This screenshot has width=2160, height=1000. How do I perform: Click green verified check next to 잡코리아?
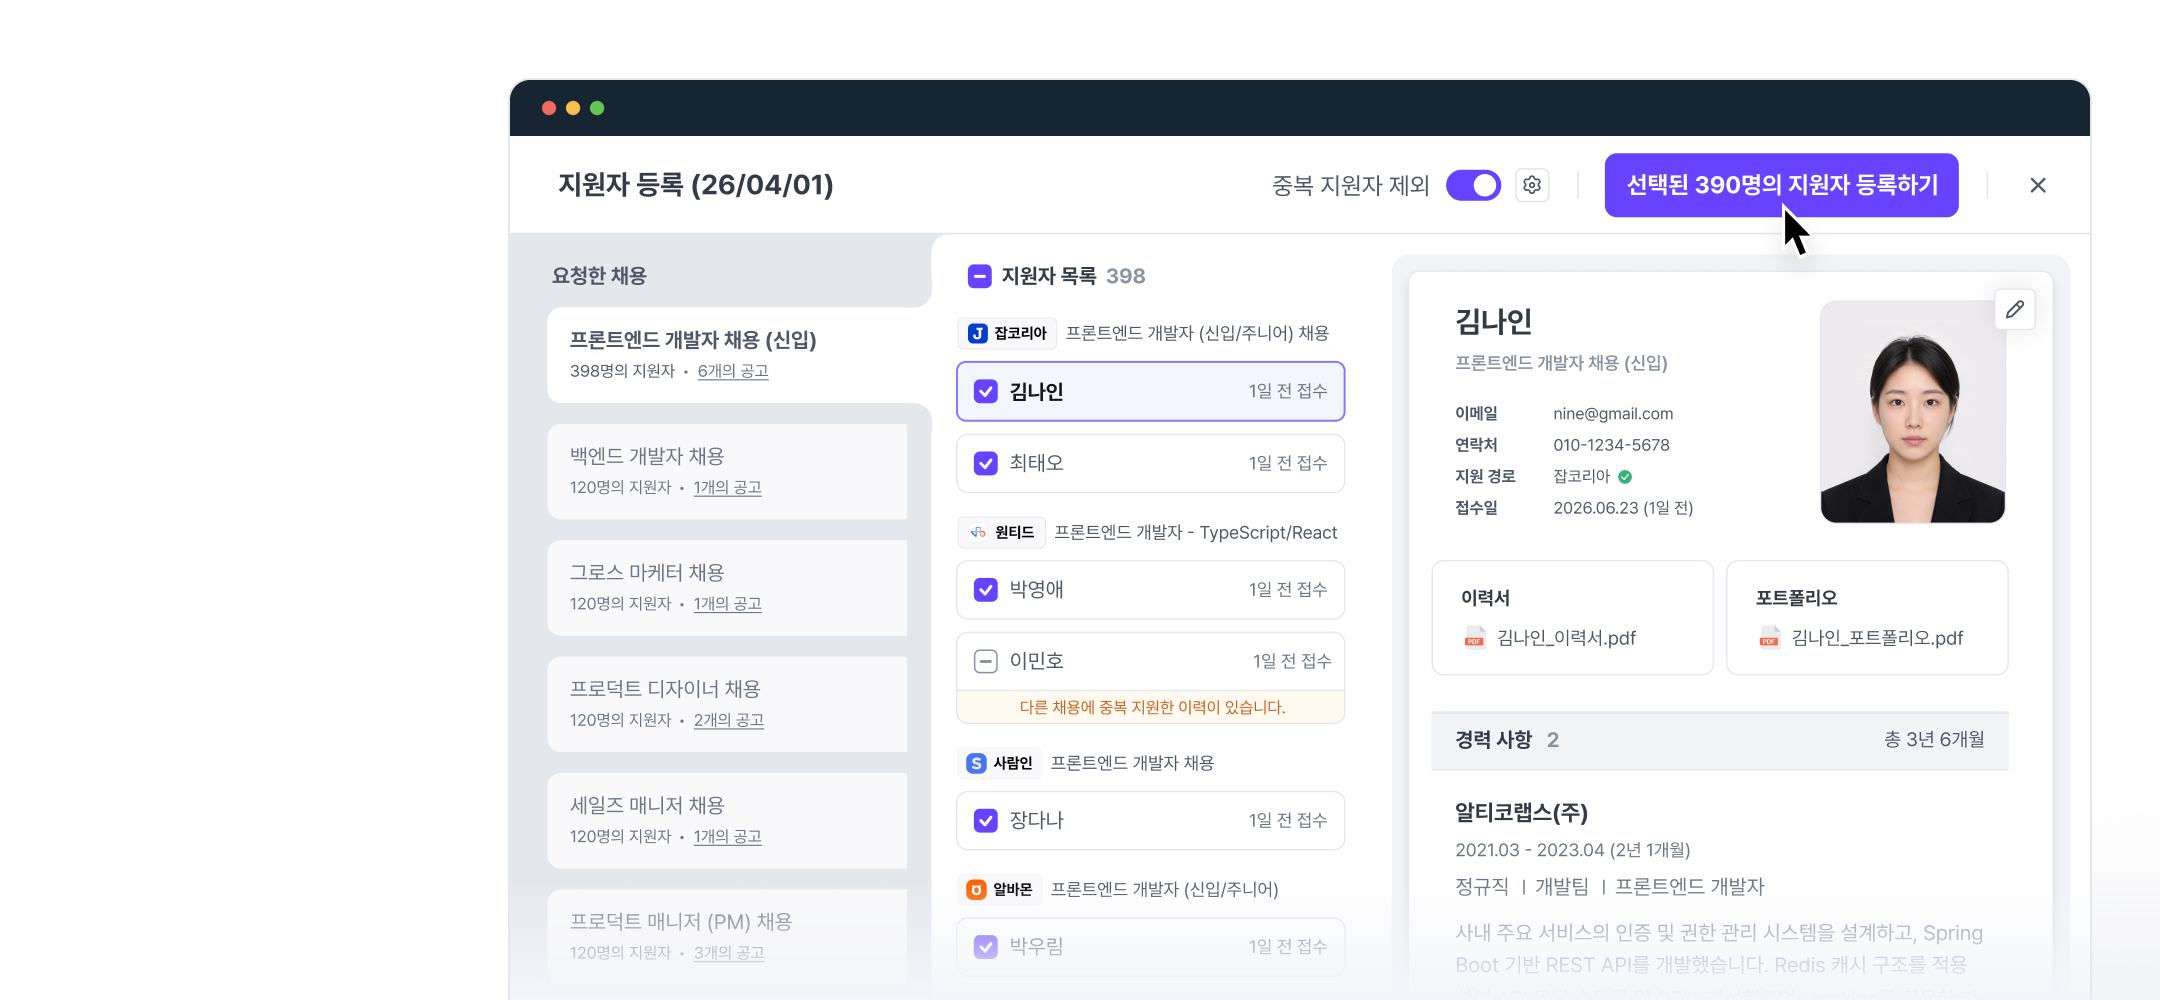point(1625,477)
